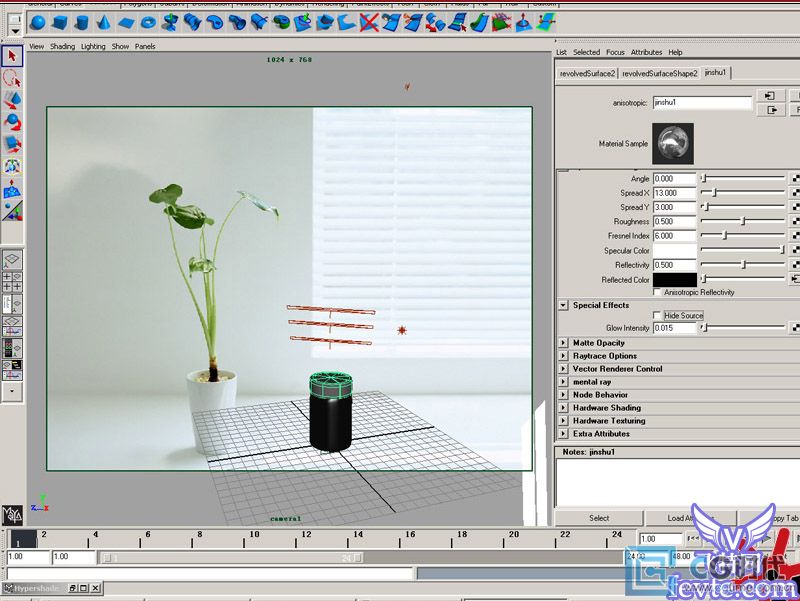Click the Reflected Color black swatch
800x601 pixels.
[674, 280]
